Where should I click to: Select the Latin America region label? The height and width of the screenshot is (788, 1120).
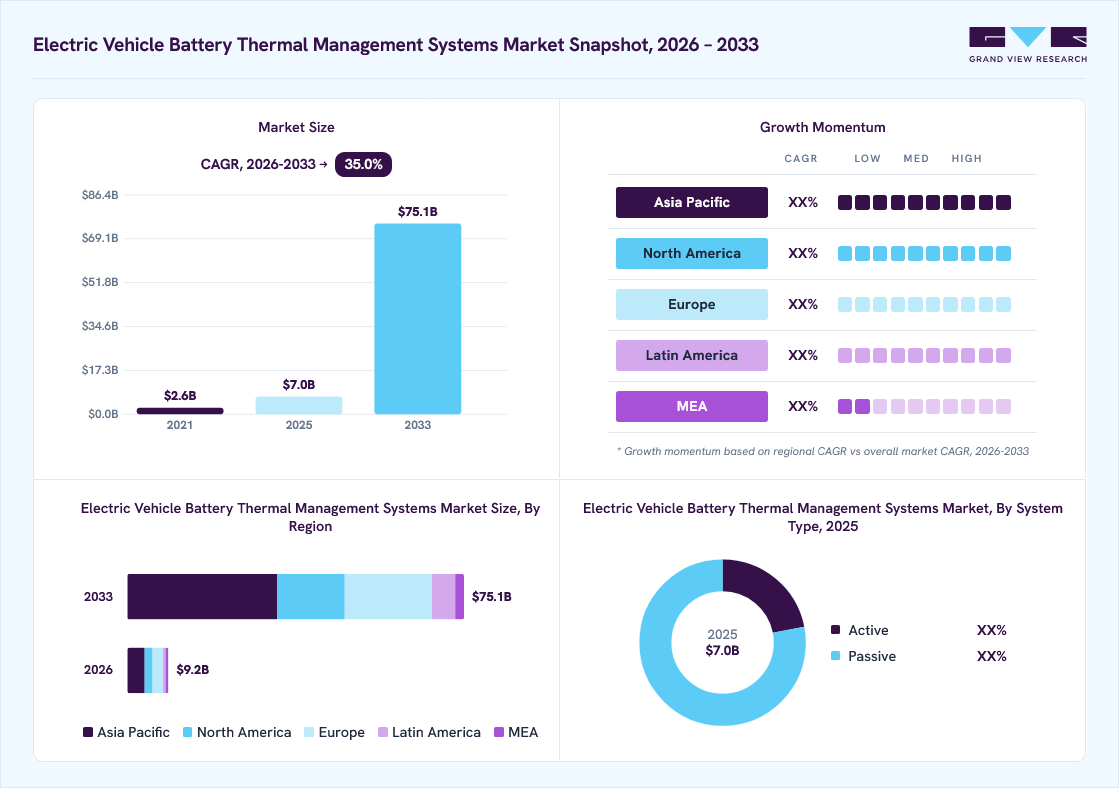tap(691, 355)
